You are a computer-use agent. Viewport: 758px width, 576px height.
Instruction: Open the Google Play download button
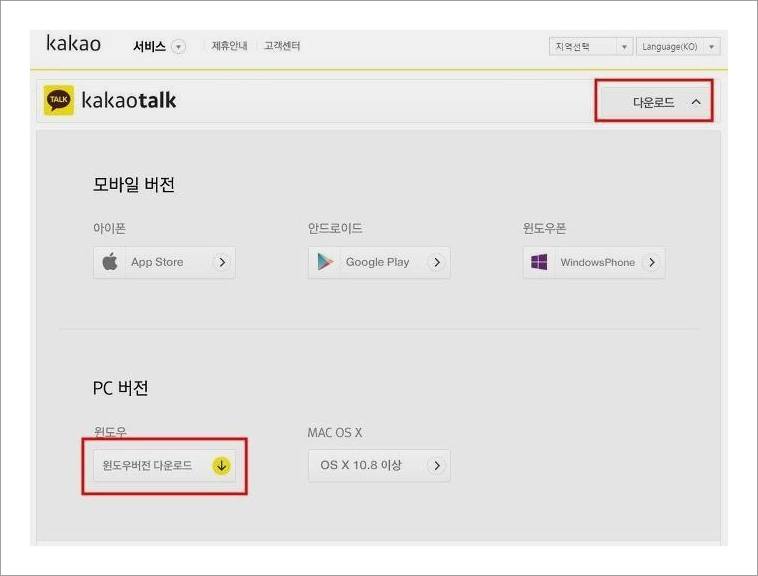click(379, 262)
